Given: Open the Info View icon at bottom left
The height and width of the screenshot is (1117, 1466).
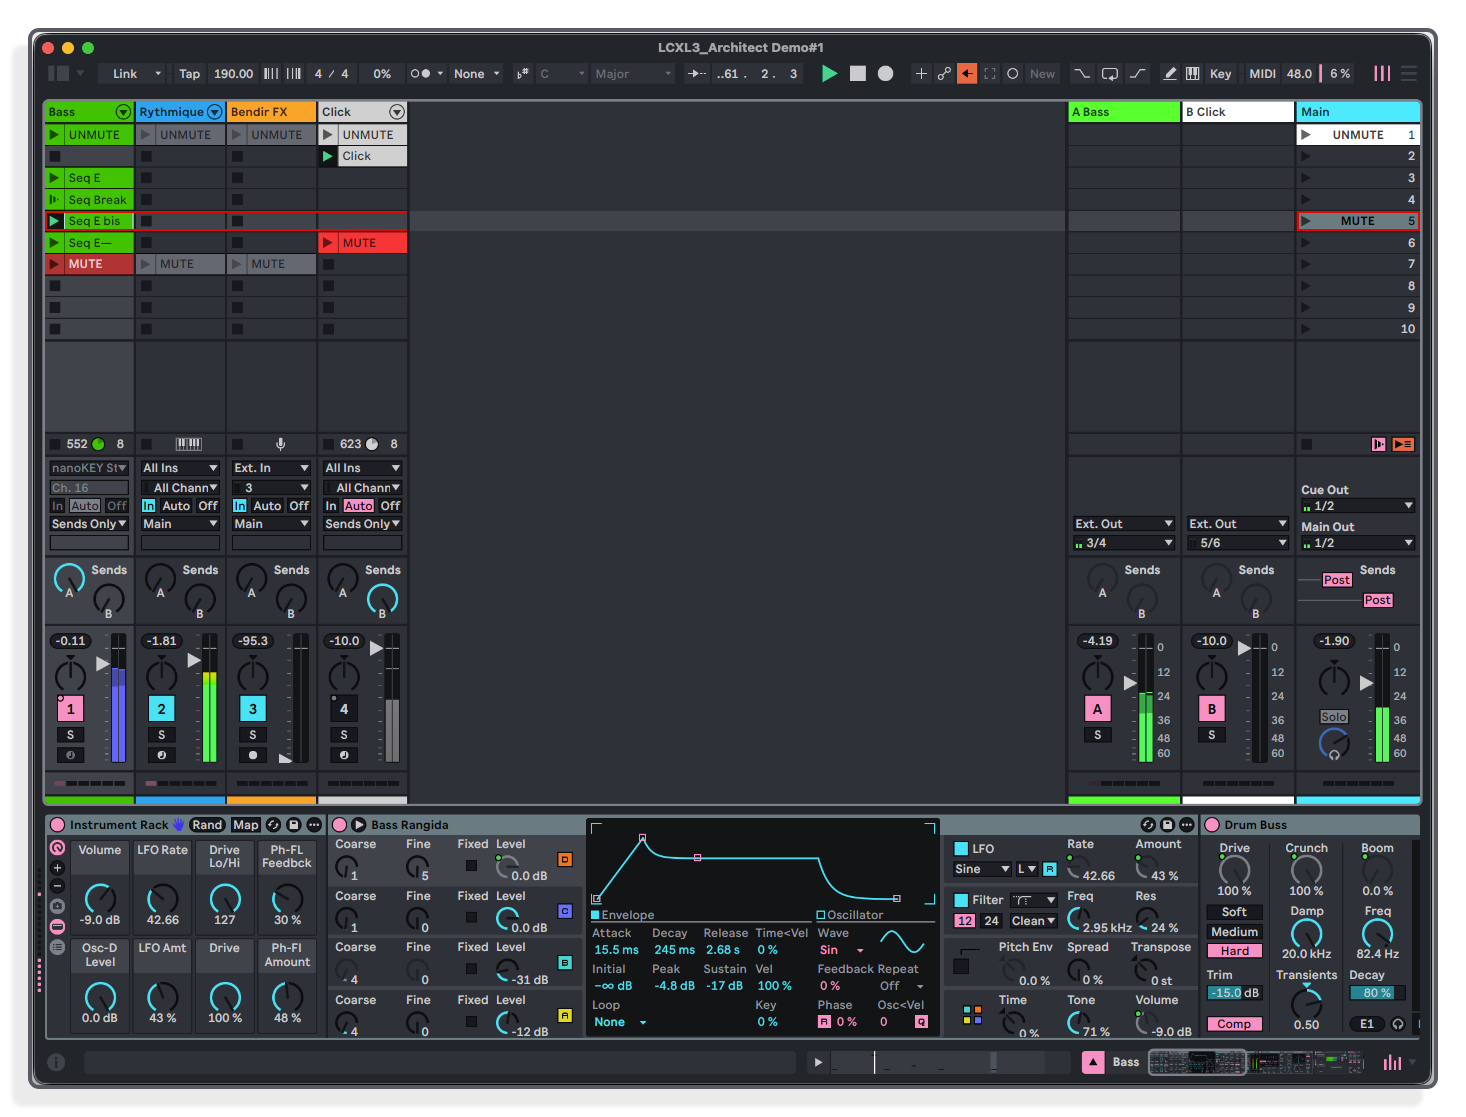Looking at the screenshot, I should pyautogui.click(x=57, y=1062).
